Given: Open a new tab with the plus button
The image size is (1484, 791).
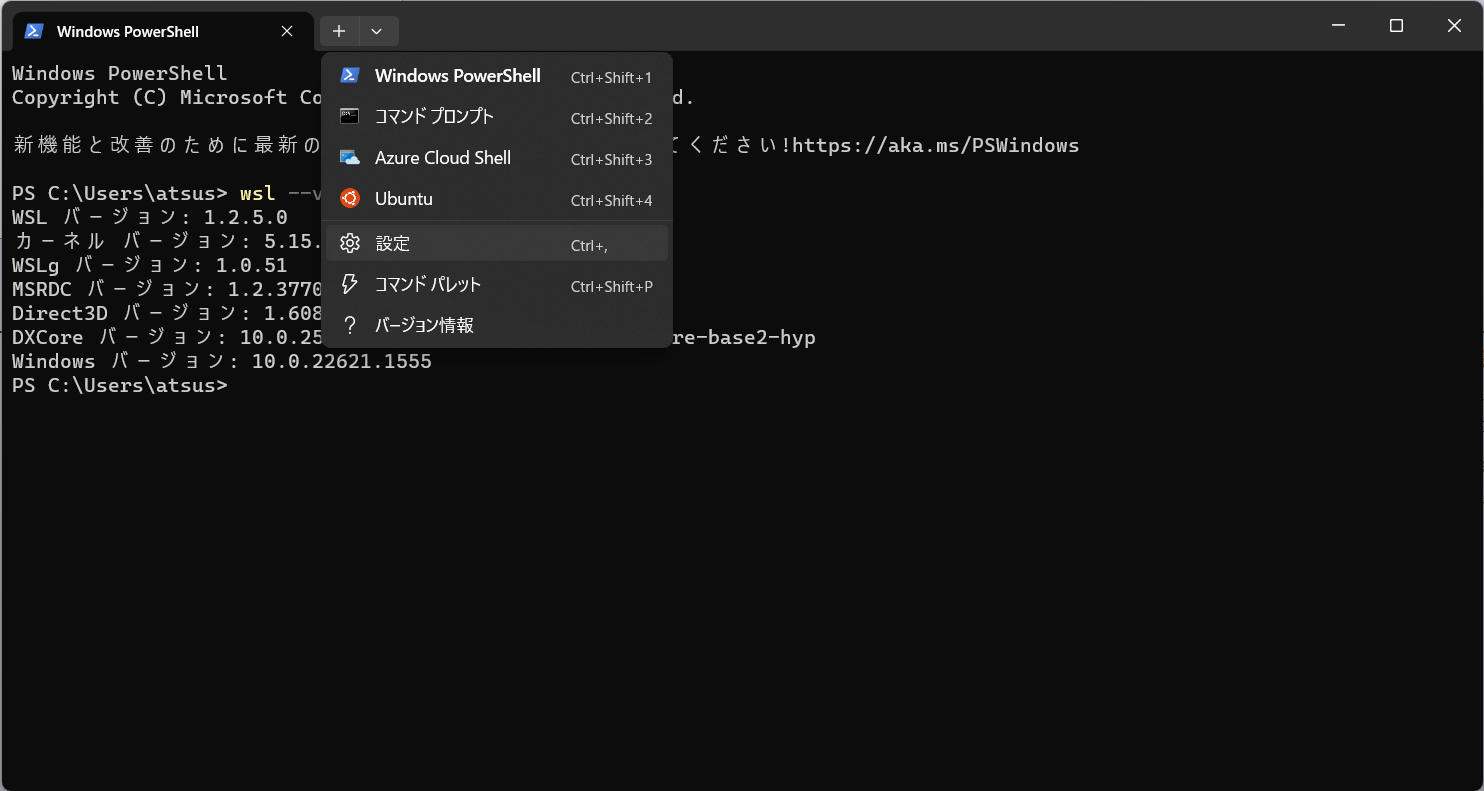Looking at the screenshot, I should pos(339,31).
